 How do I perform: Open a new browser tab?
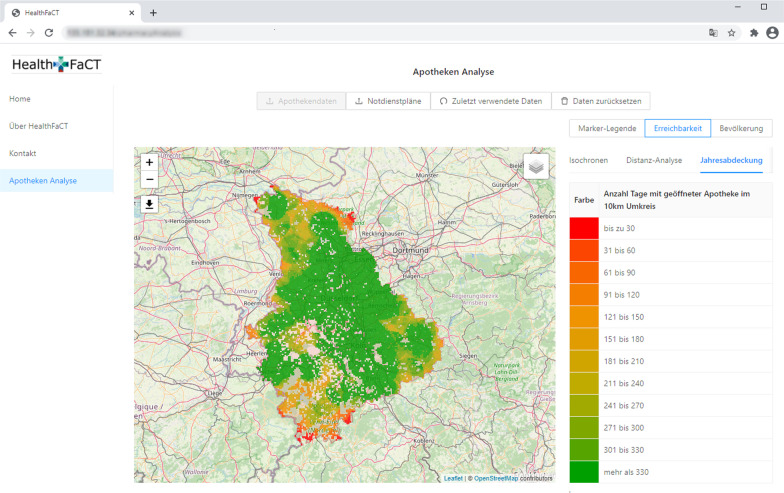click(x=153, y=12)
